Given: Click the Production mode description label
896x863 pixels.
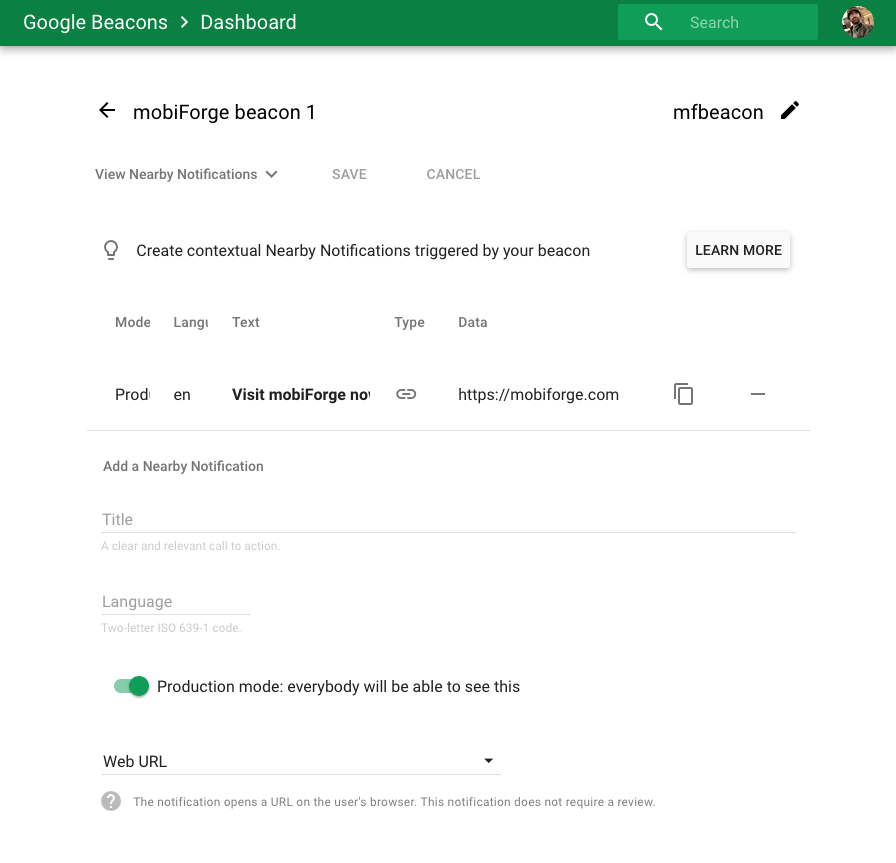Looking at the screenshot, I should click(338, 686).
